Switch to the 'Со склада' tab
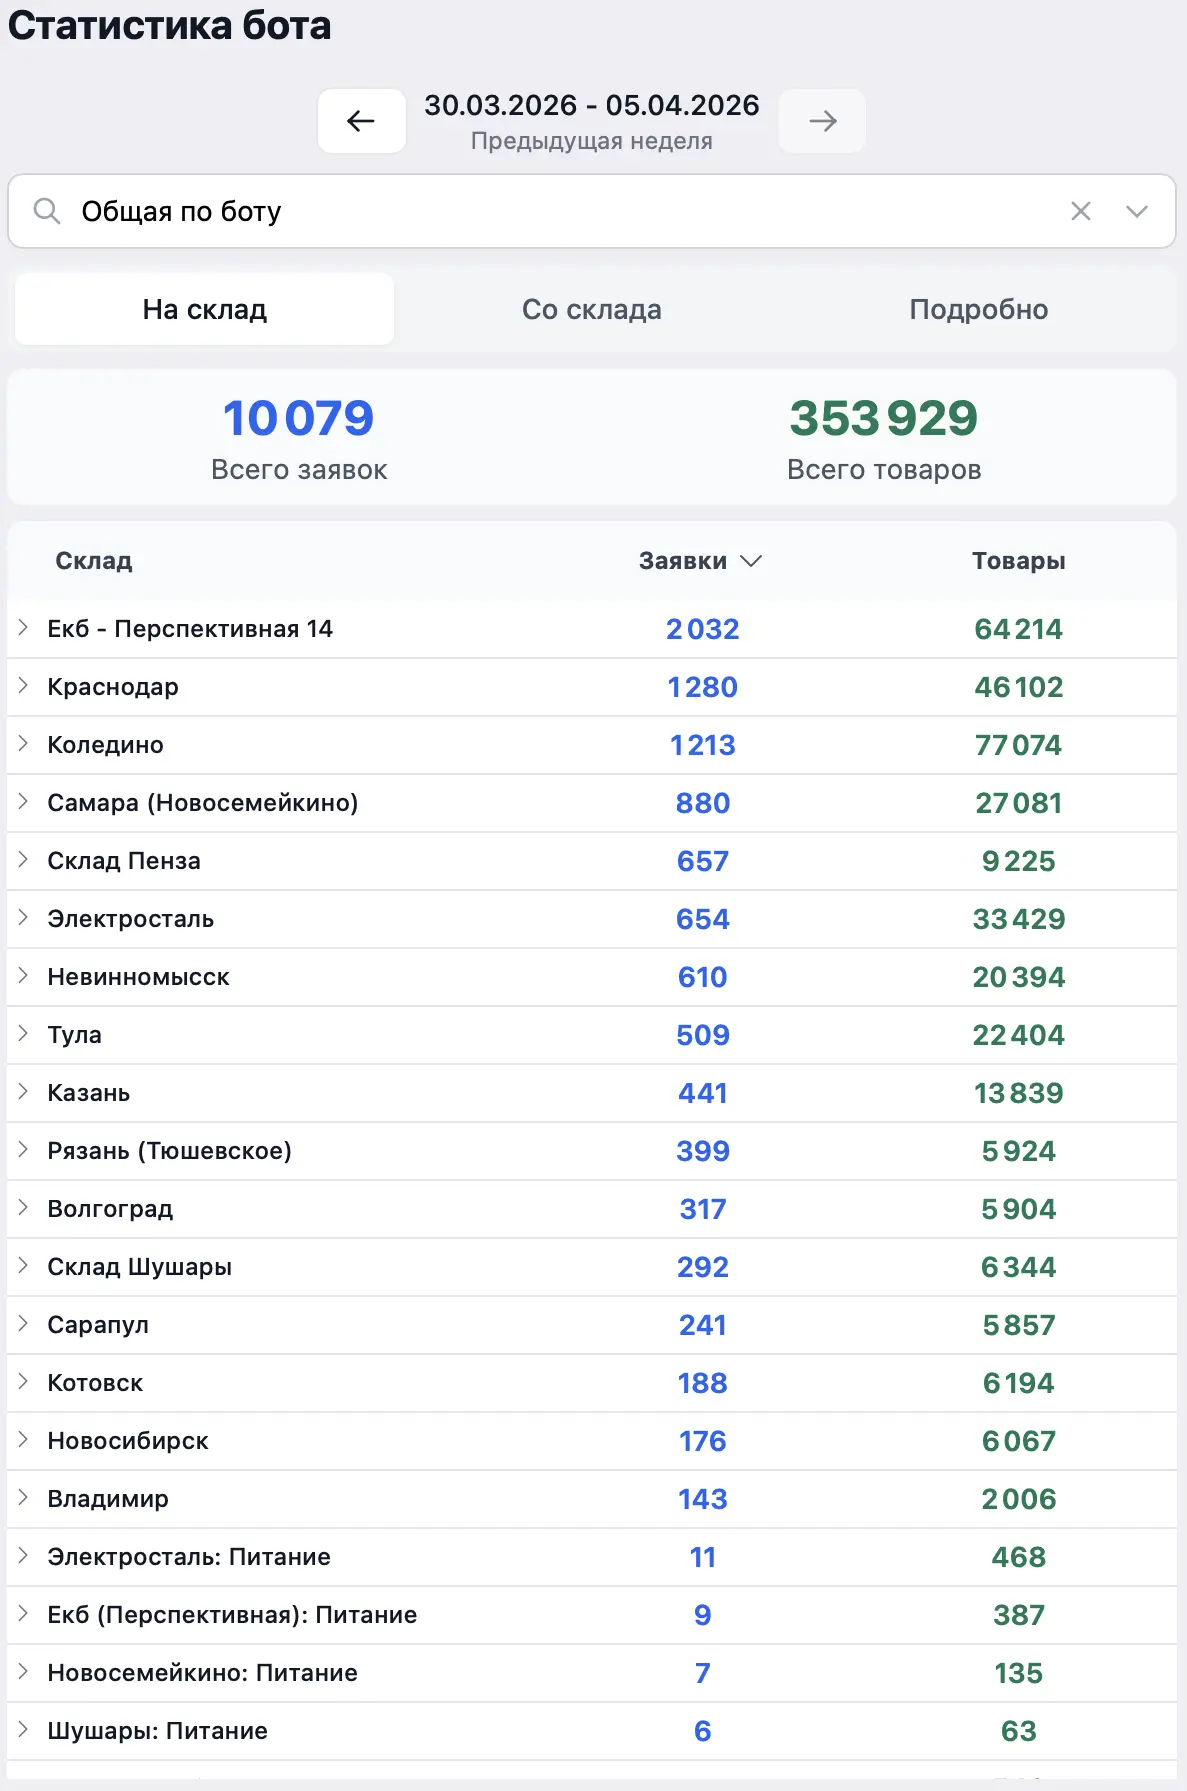 591,310
